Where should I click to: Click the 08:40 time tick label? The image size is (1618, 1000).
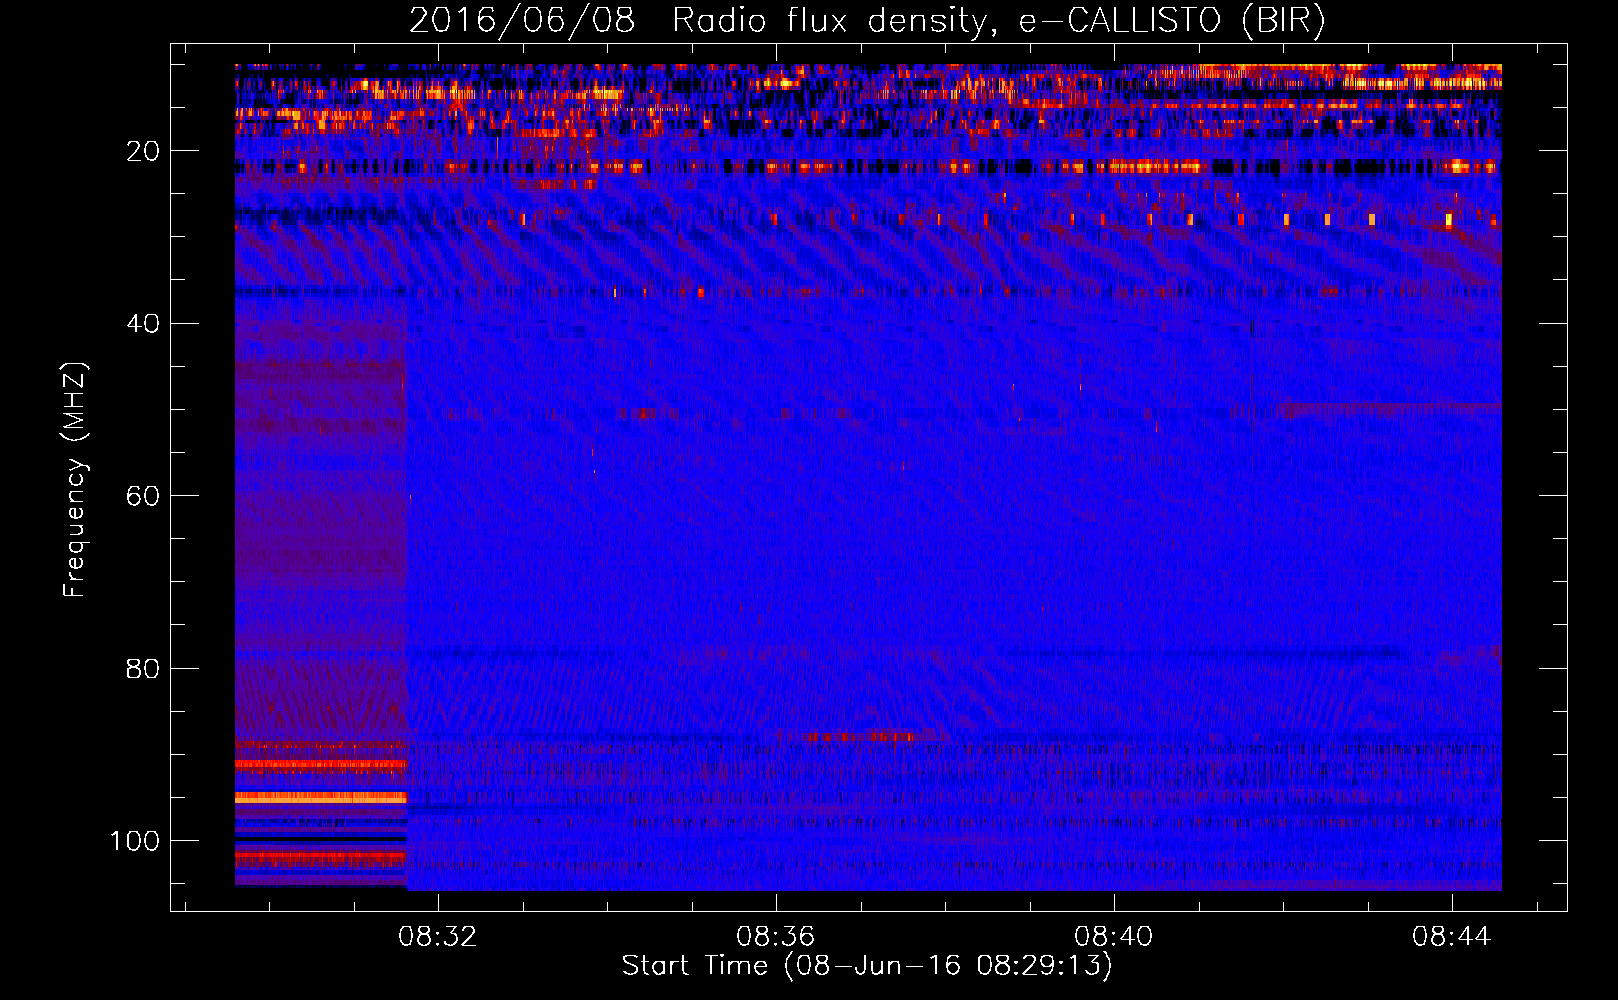1114,937
